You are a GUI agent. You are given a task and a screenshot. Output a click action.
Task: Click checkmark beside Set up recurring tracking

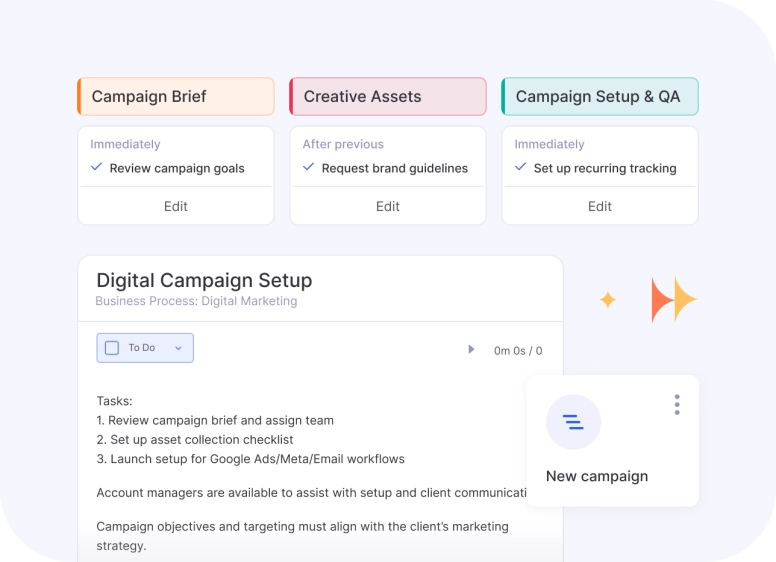(x=521, y=168)
